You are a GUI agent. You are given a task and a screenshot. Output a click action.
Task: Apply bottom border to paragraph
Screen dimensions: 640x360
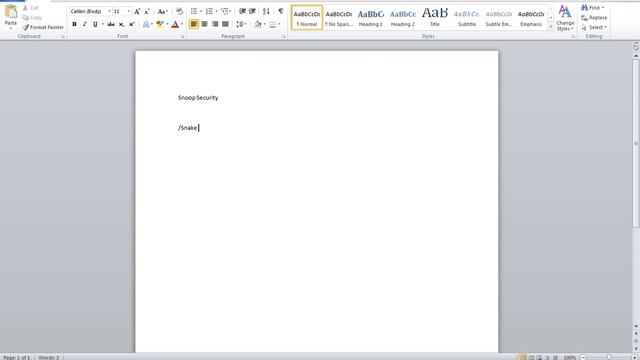[x=273, y=24]
